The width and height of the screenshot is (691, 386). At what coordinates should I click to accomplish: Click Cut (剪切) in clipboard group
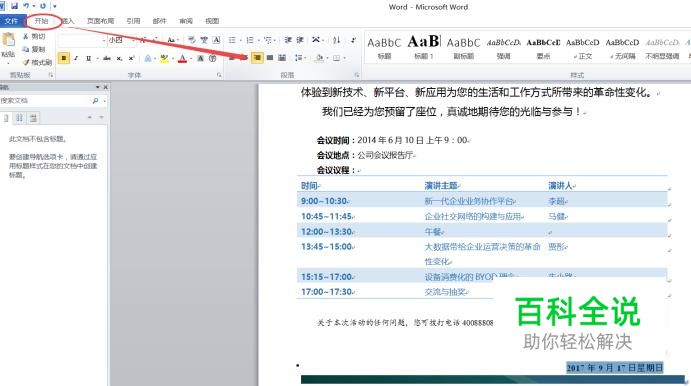34,36
